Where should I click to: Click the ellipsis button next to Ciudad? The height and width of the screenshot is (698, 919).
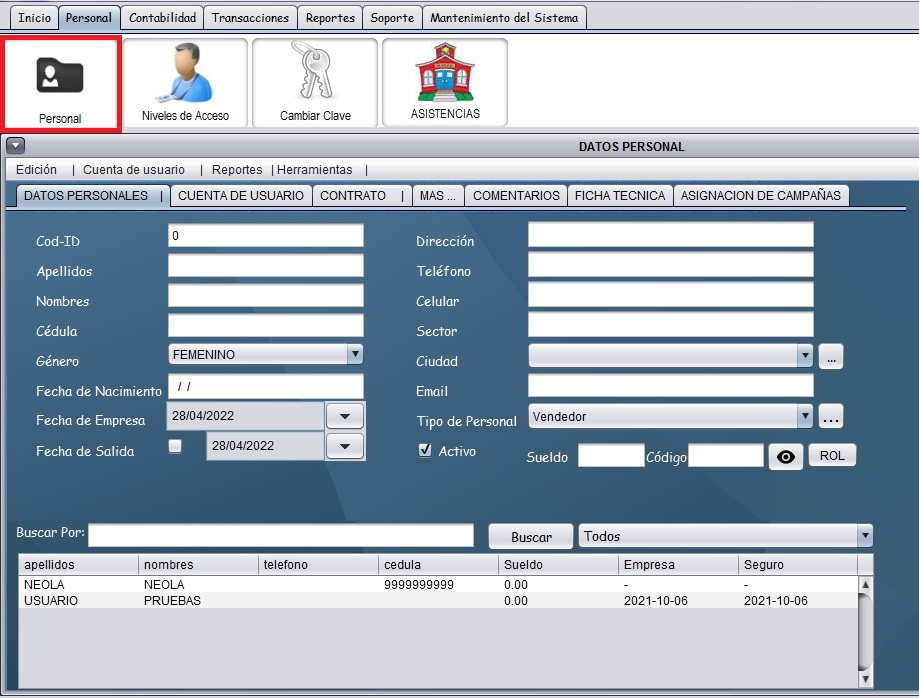[831, 356]
